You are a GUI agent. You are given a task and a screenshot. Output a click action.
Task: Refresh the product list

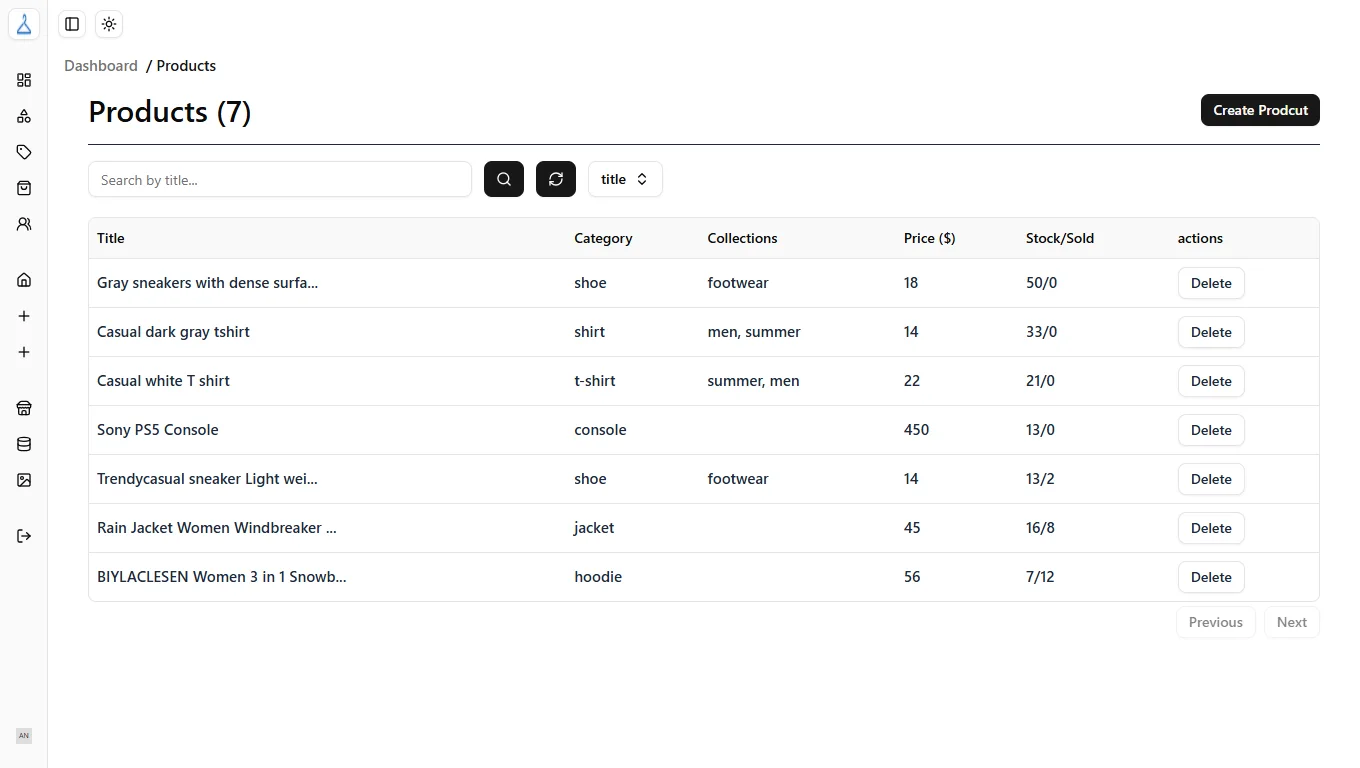pyautogui.click(x=556, y=179)
